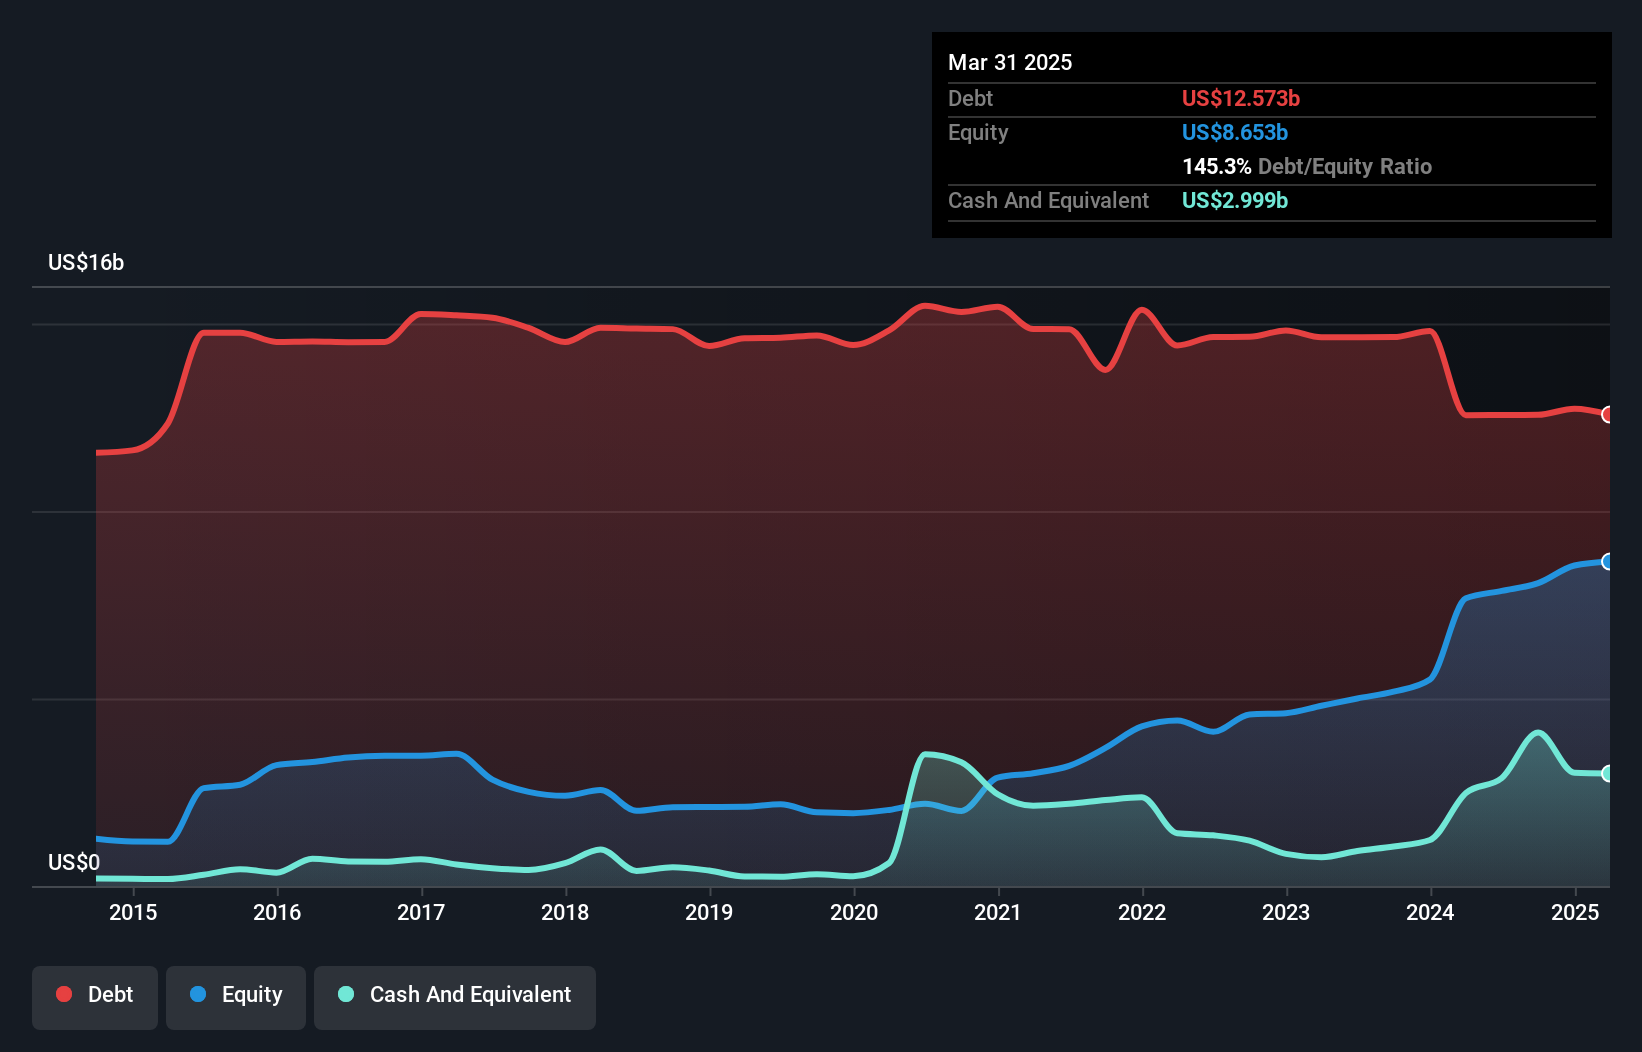This screenshot has width=1642, height=1052.
Task: Toggle the Equity series visibility
Action: [235, 995]
